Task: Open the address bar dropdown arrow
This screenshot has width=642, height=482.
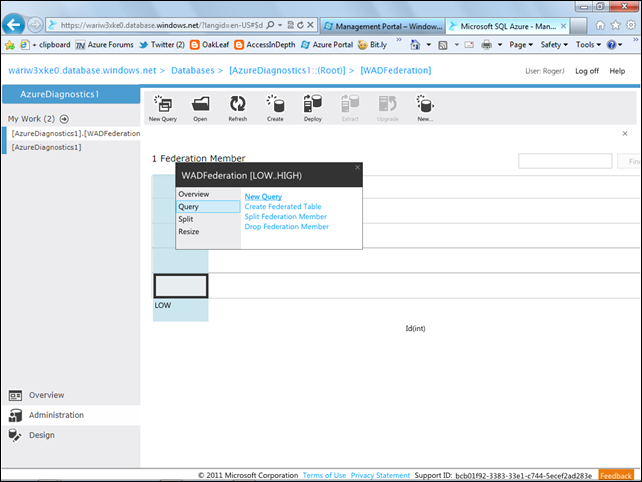Action: click(280, 25)
